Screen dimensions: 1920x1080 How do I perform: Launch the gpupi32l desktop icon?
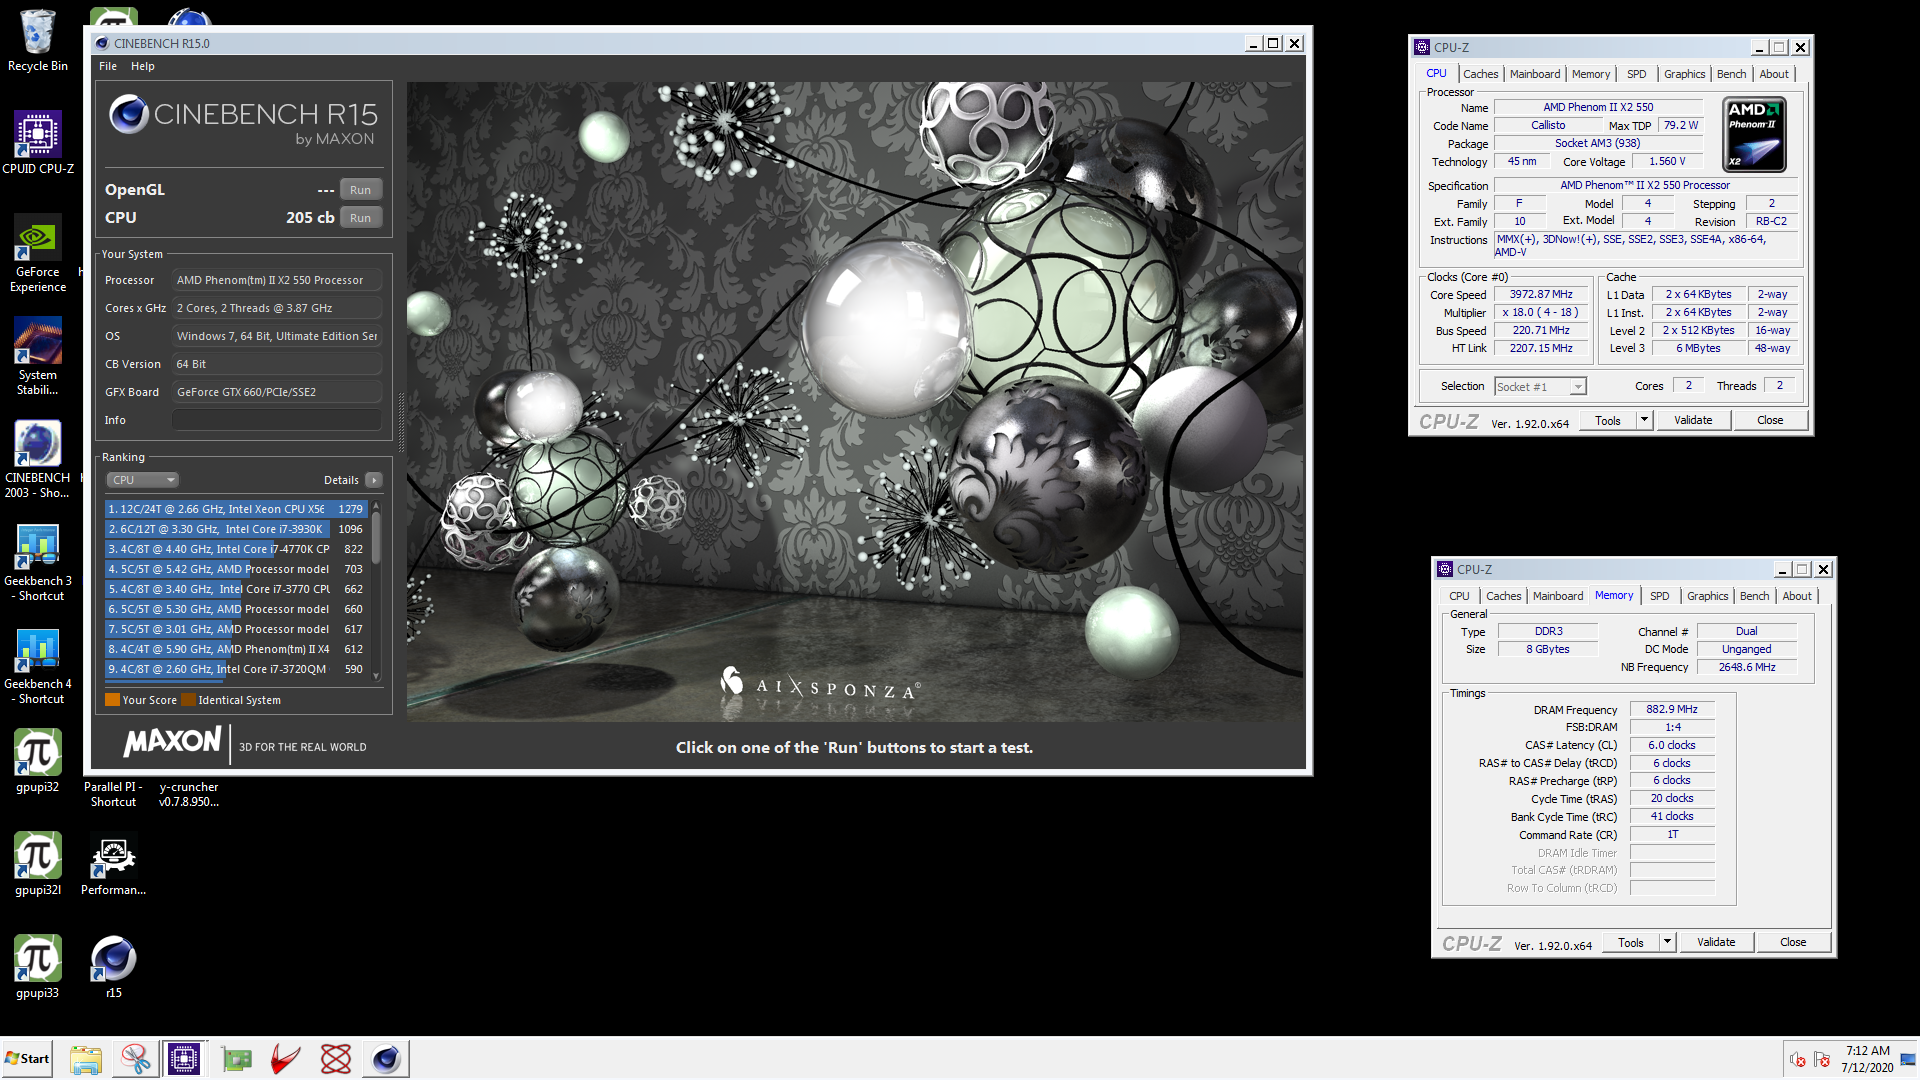tap(38, 864)
